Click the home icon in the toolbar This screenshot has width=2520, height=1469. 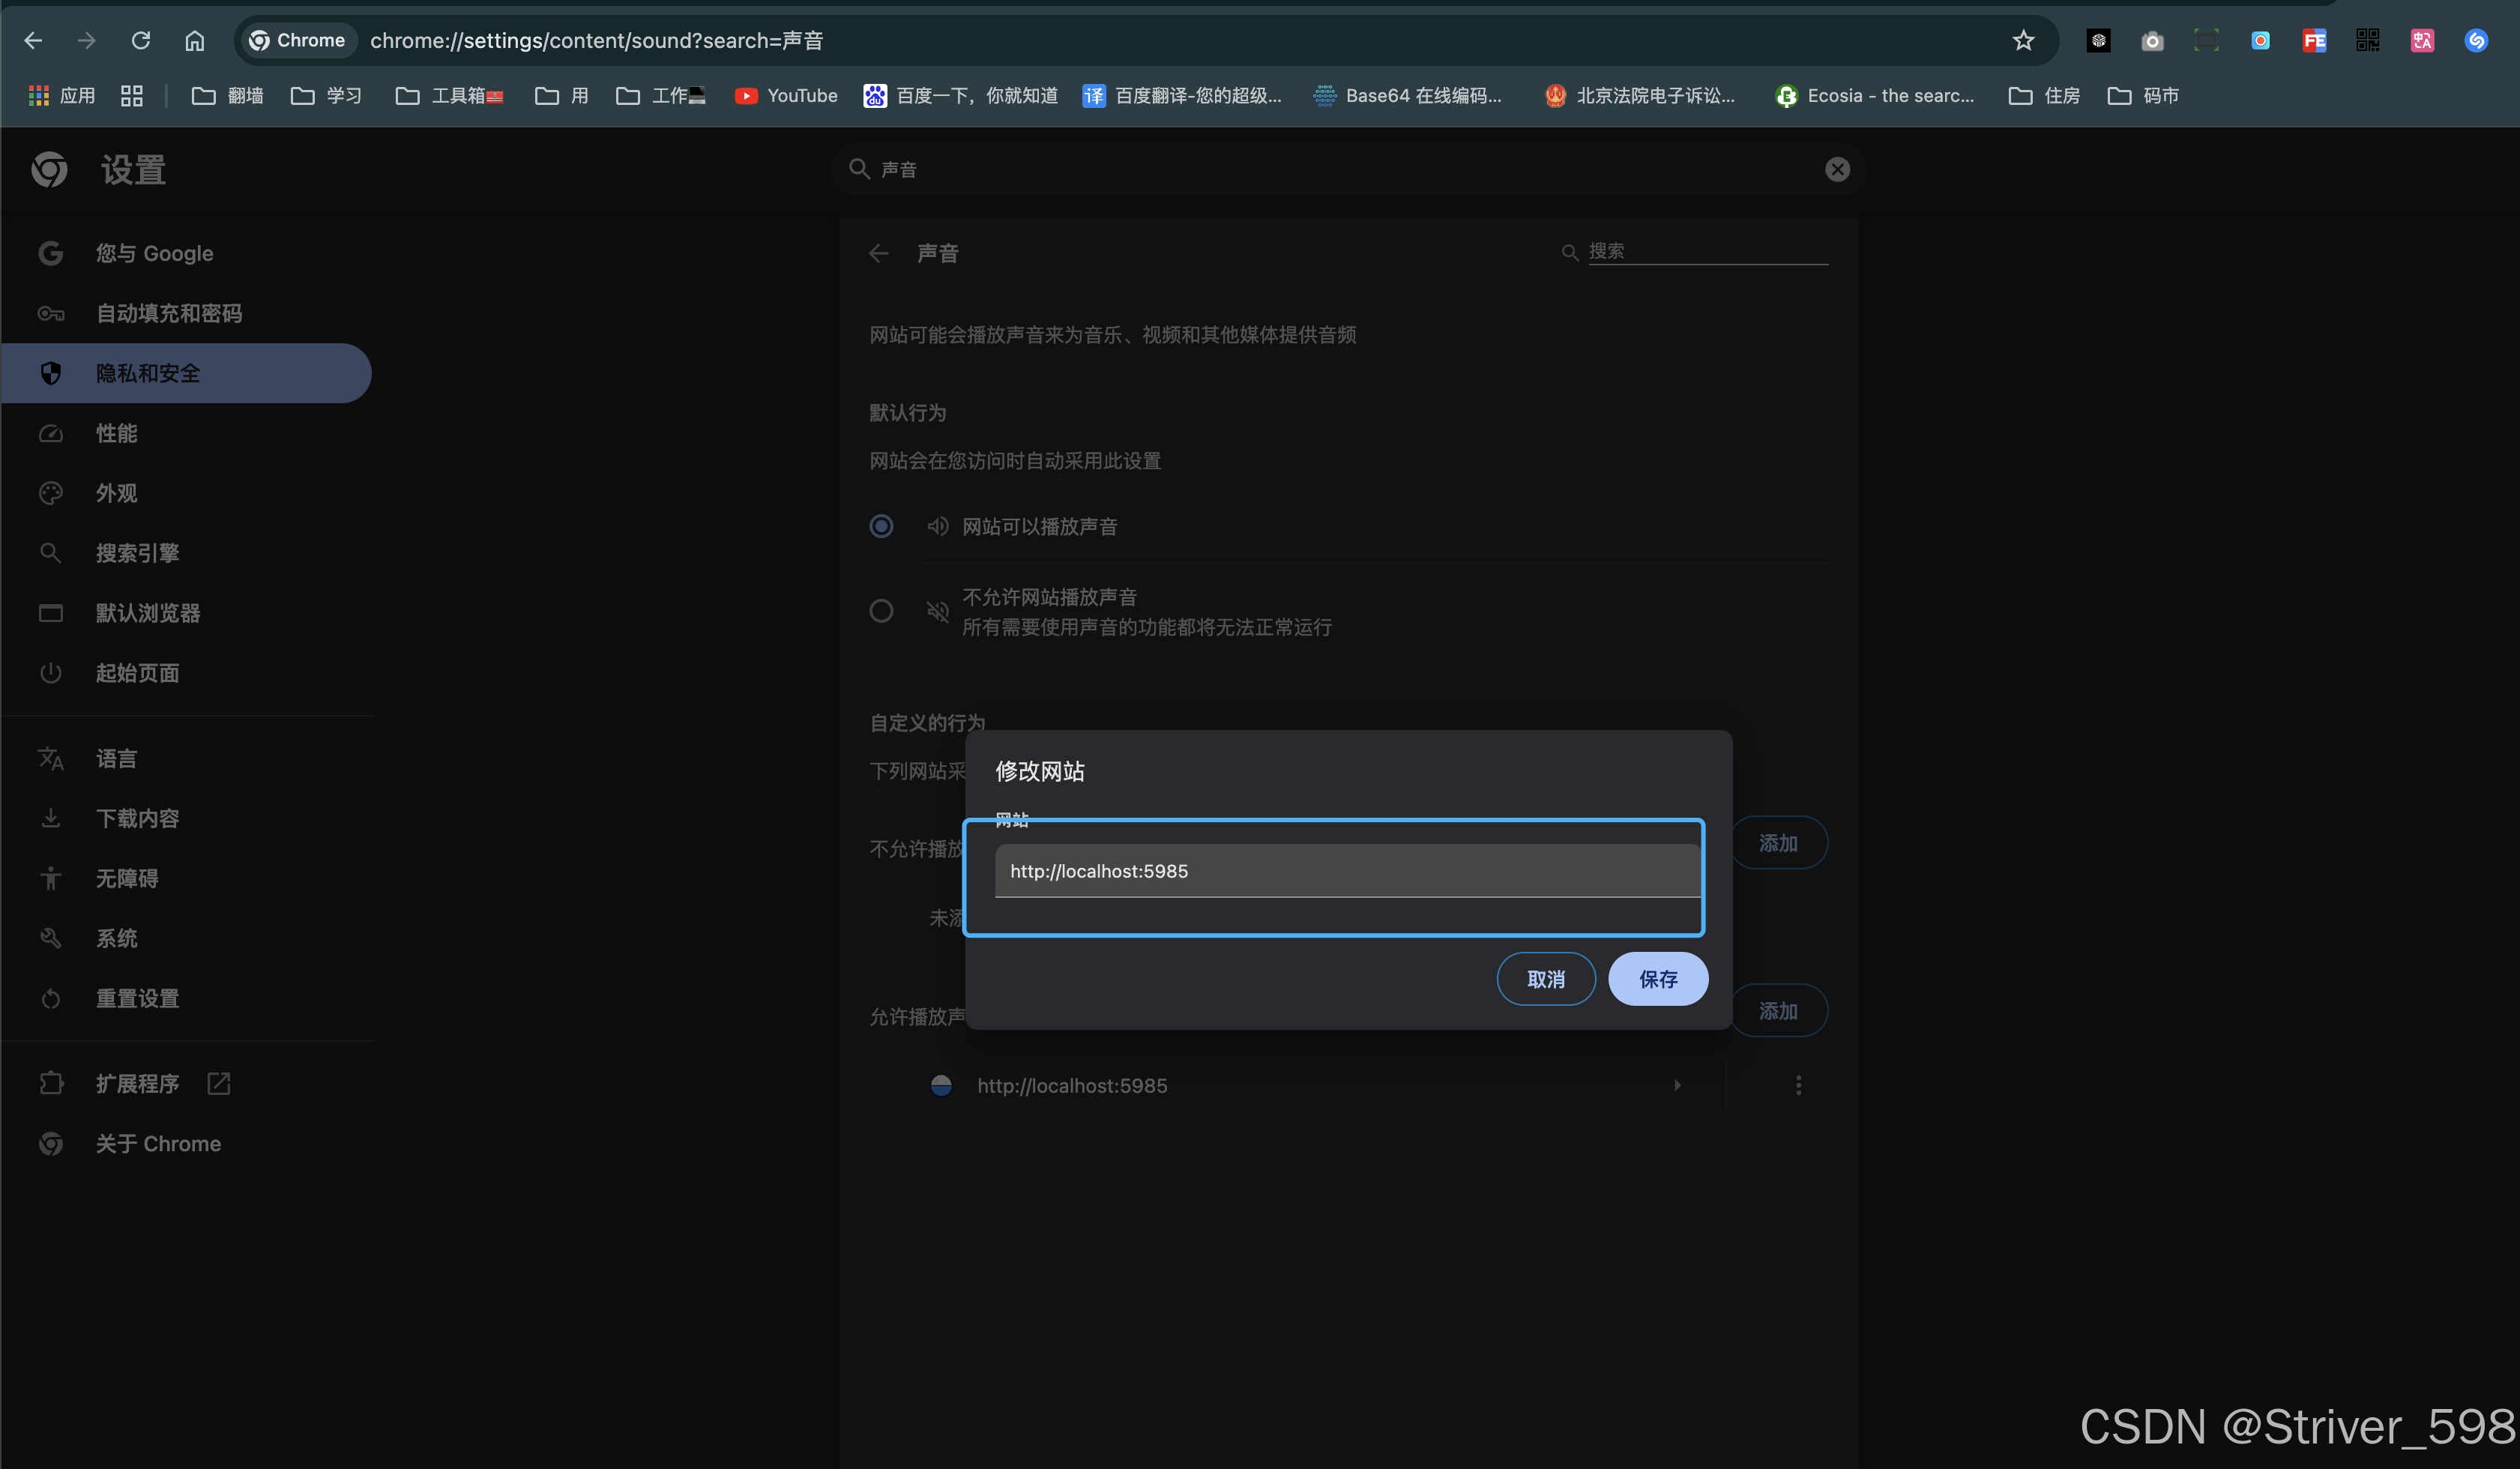coord(195,40)
